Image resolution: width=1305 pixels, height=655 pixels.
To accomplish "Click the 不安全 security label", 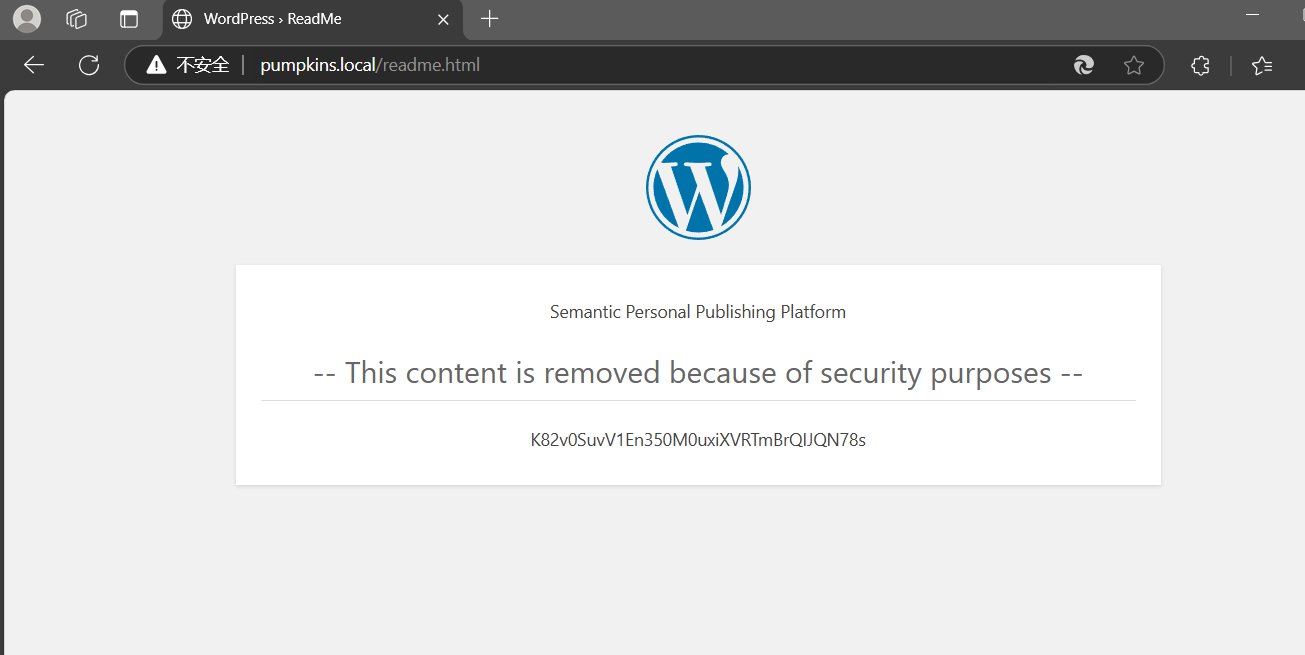I will tap(203, 65).
